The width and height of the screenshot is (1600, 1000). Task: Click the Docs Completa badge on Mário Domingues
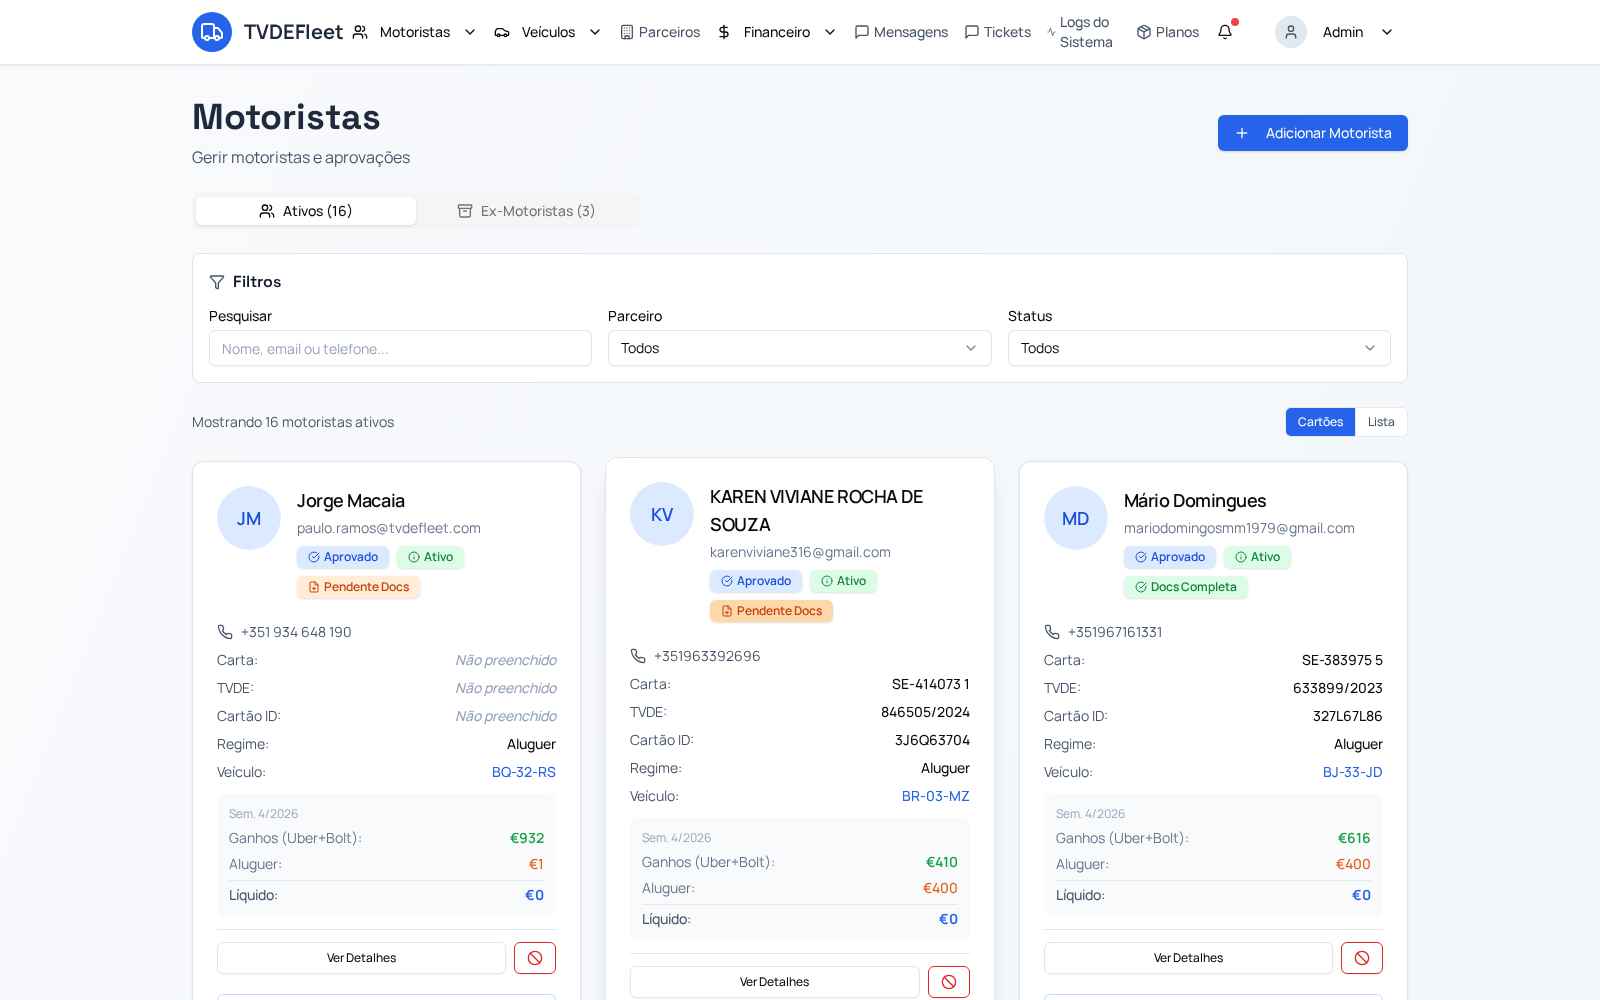[x=1186, y=587]
